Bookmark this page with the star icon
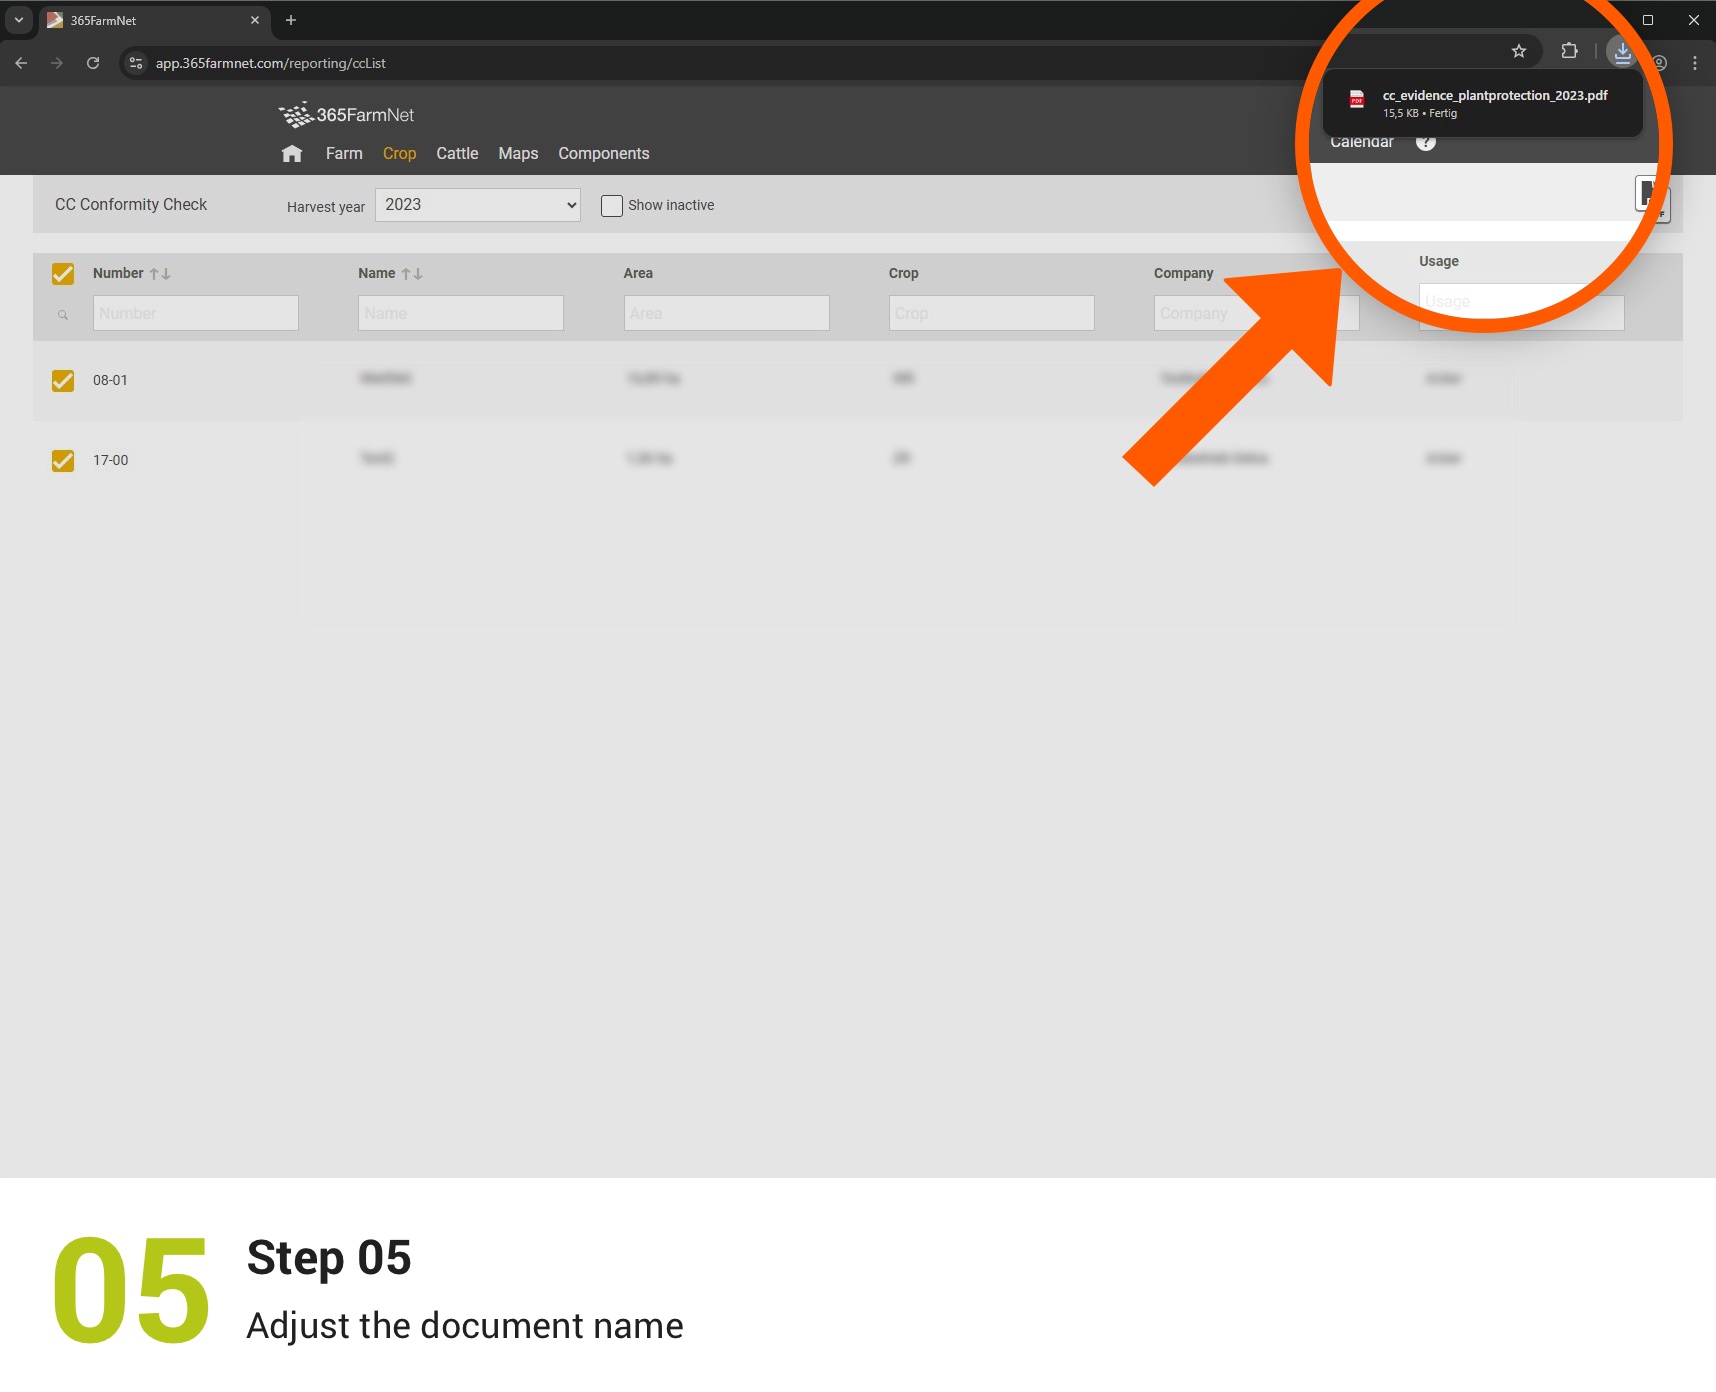 [1518, 51]
